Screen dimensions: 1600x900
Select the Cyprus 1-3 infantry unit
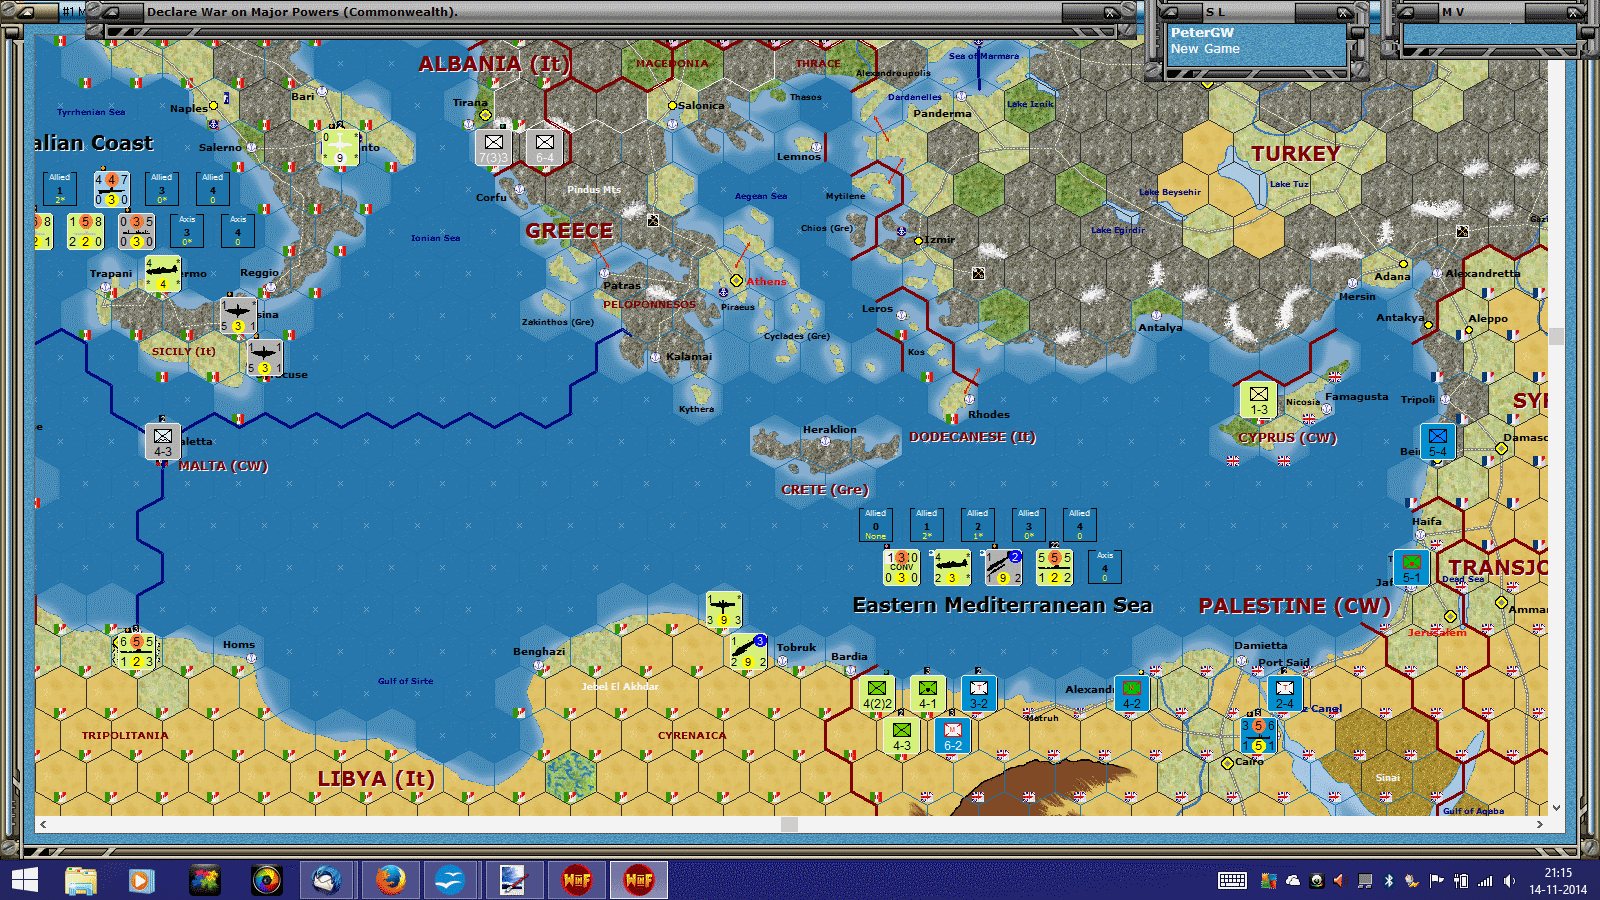[x=1258, y=400]
